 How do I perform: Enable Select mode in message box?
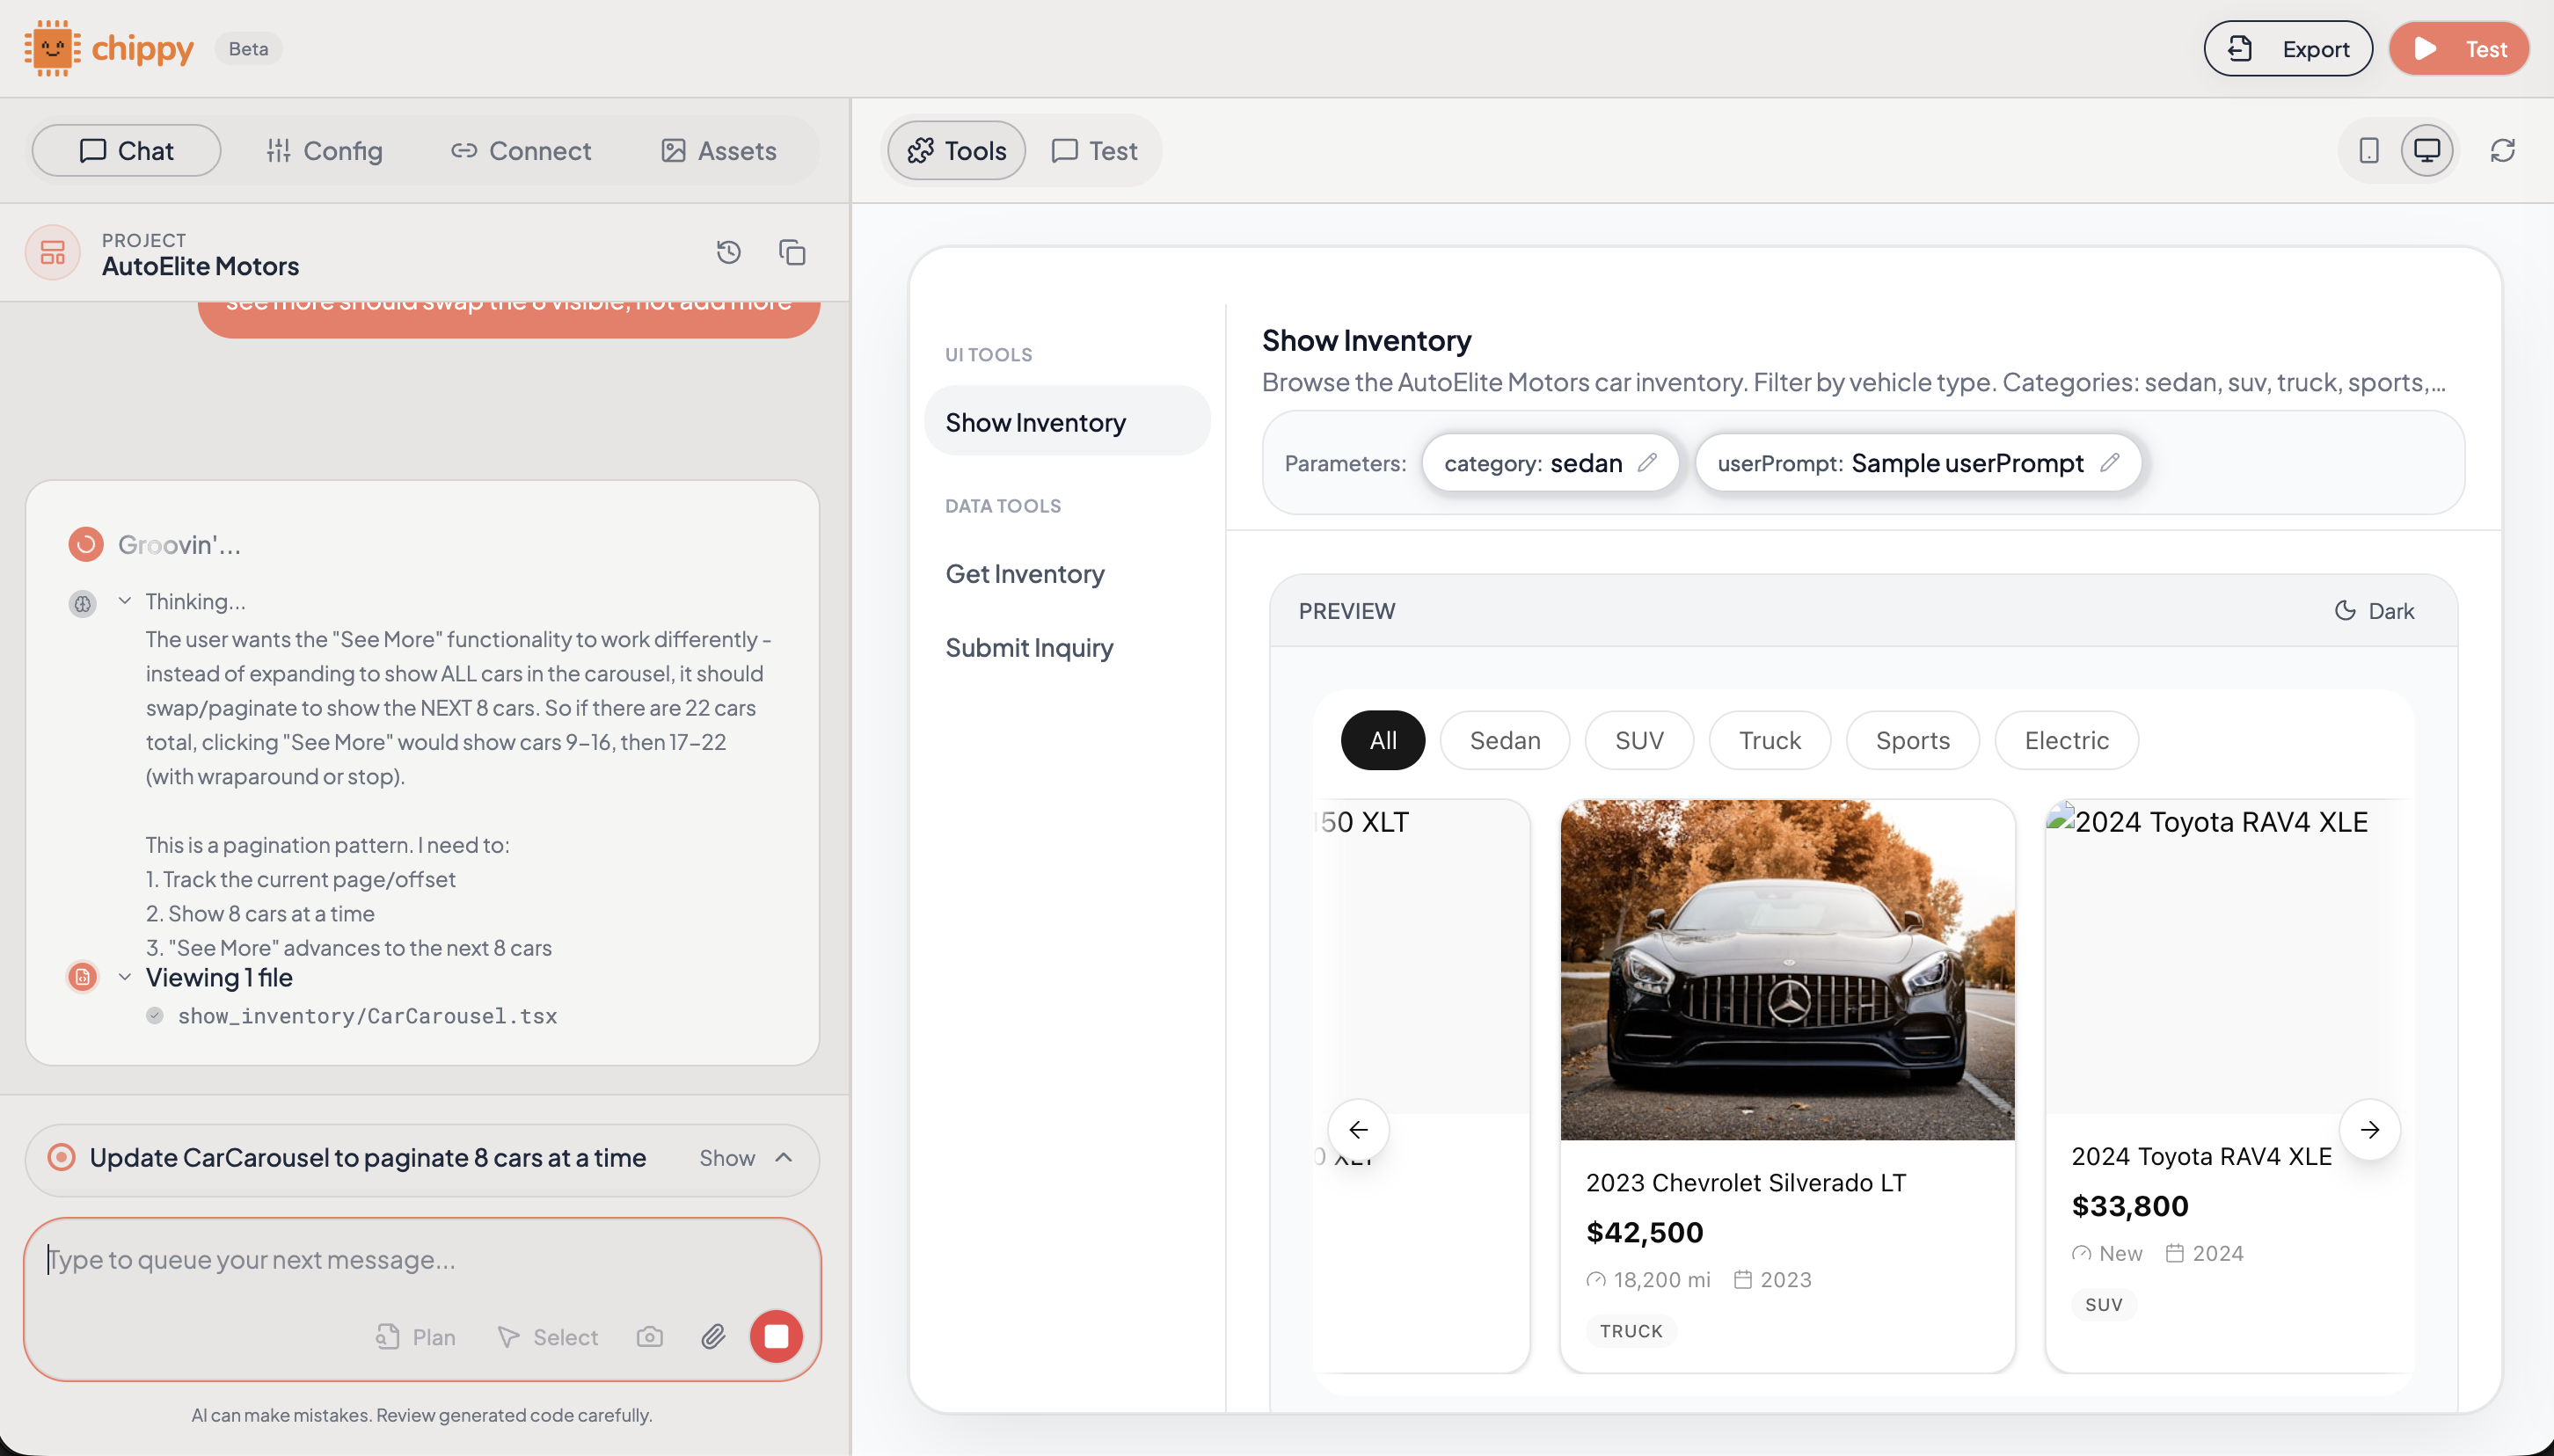coord(548,1337)
